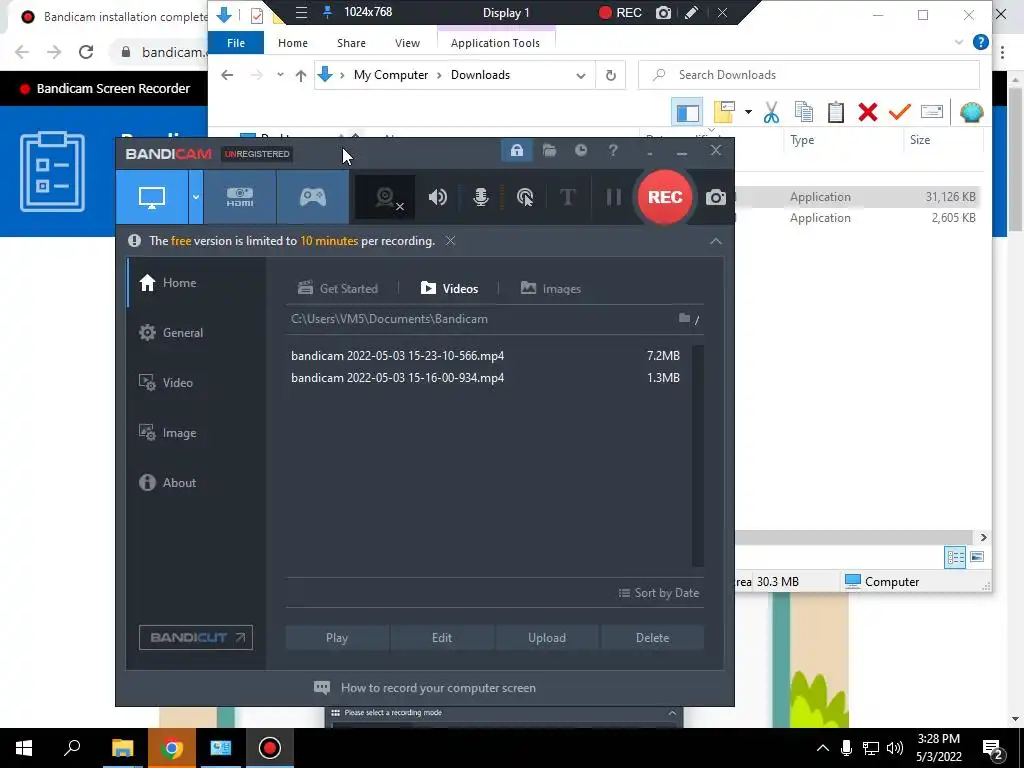The width and height of the screenshot is (1024, 768).
Task: Switch Explorer to details view icon
Action: [x=955, y=557]
